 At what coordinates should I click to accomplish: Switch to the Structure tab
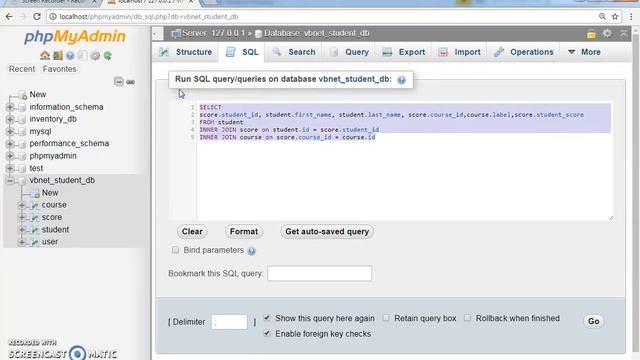186,52
